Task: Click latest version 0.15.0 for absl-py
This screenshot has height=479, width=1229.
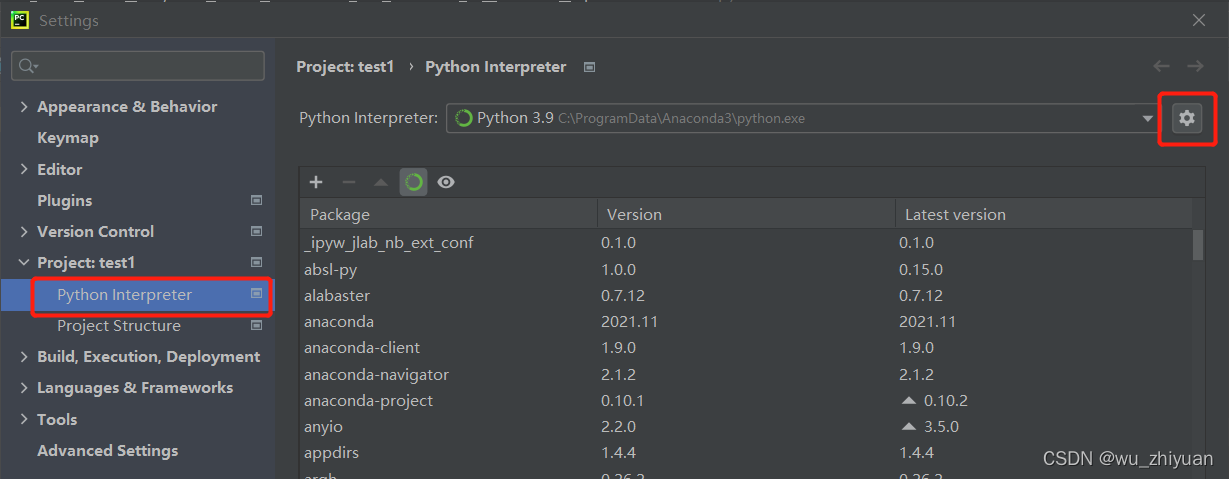Action: (x=921, y=269)
